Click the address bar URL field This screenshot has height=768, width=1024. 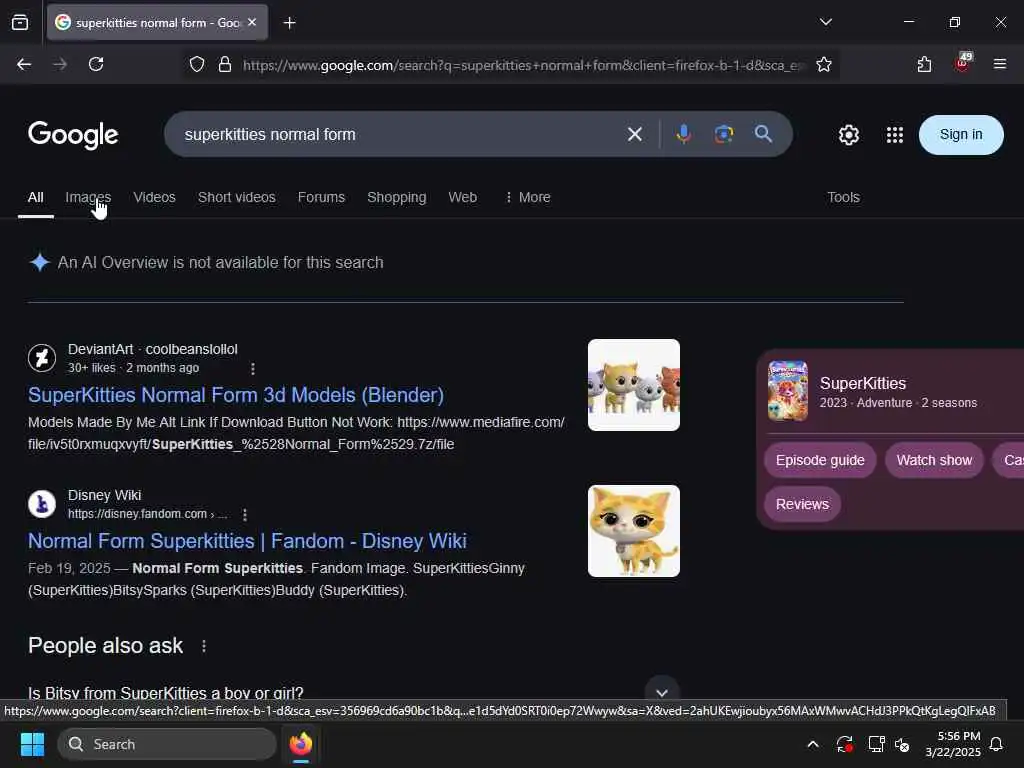(x=522, y=65)
